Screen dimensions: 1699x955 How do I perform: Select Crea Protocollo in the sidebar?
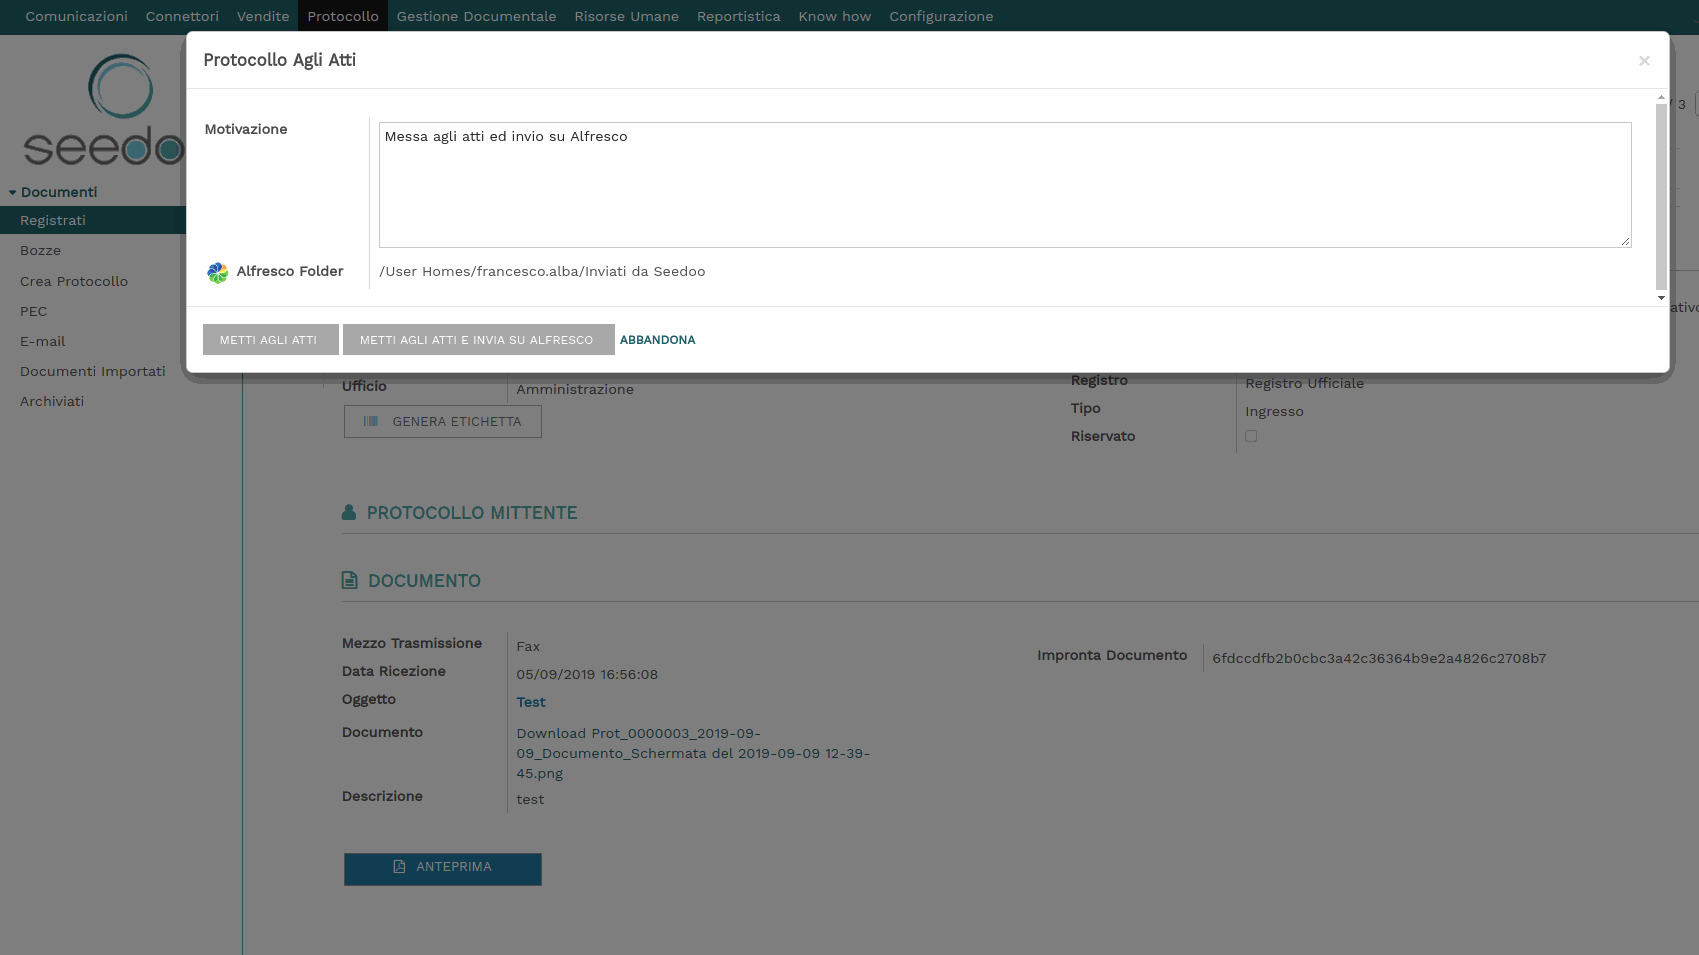click(x=74, y=282)
